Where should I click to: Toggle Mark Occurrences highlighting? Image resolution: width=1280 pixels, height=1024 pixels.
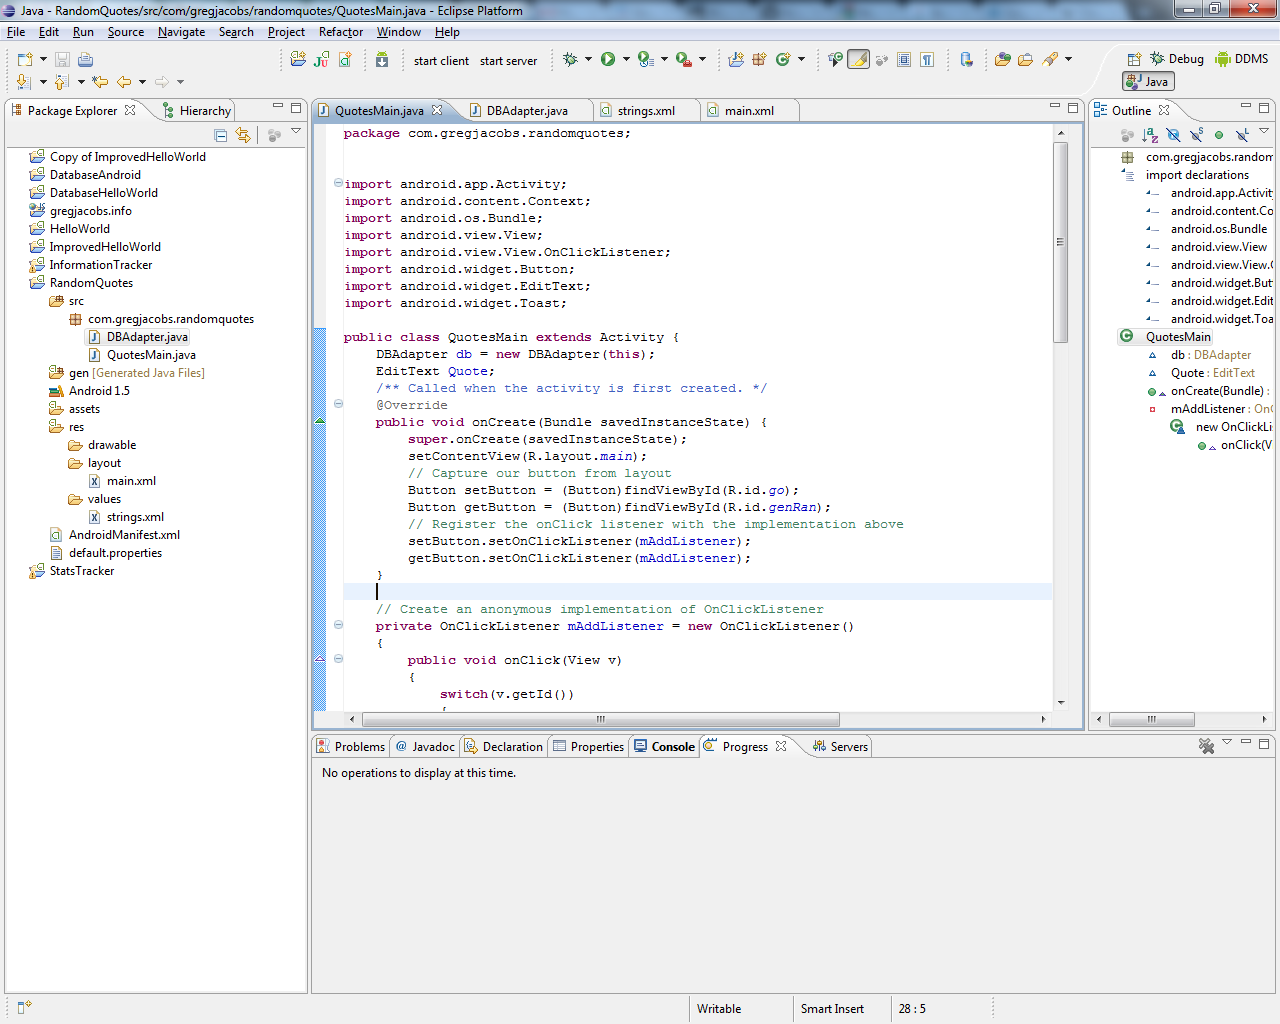coord(858,60)
